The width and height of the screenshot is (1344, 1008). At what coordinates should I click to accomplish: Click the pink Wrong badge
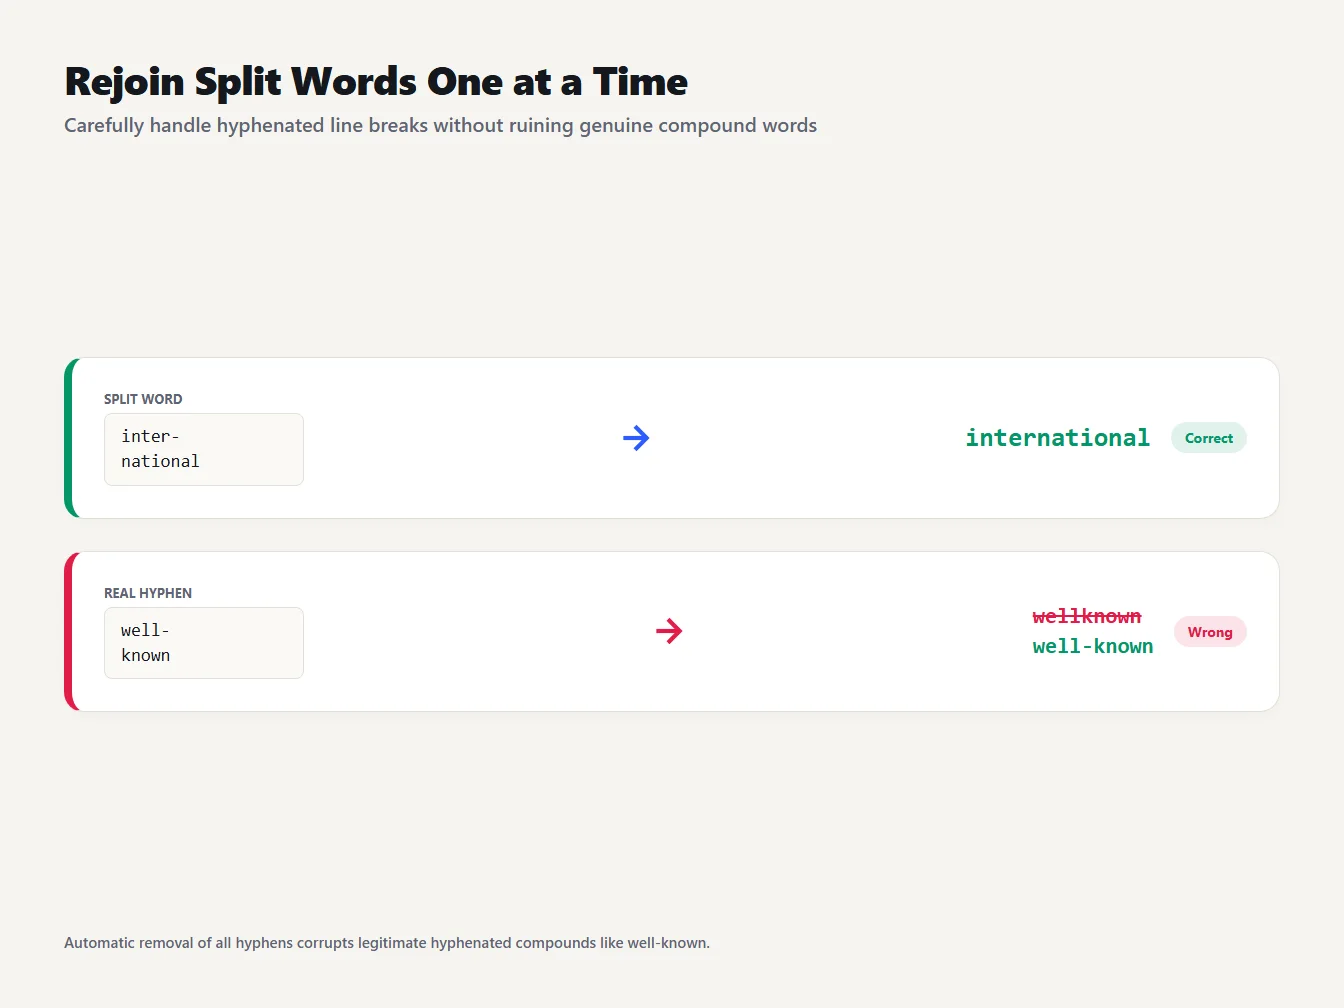(1209, 632)
